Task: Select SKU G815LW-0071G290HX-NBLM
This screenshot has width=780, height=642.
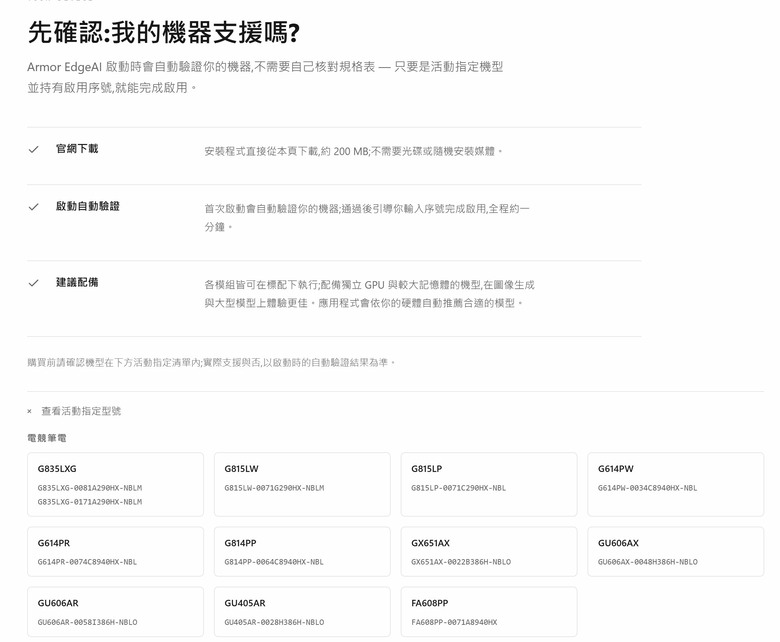Action: tap(274, 488)
